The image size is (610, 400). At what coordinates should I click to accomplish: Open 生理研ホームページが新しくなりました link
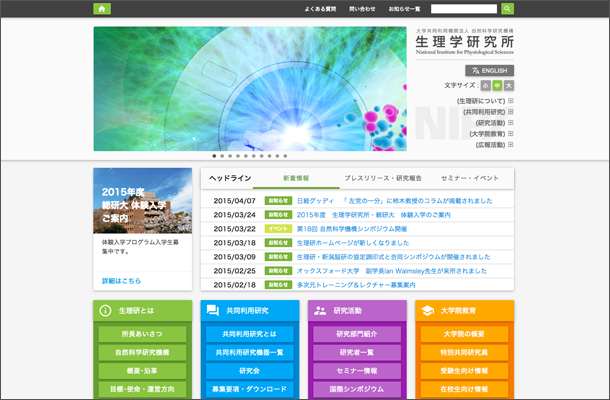click(x=353, y=243)
